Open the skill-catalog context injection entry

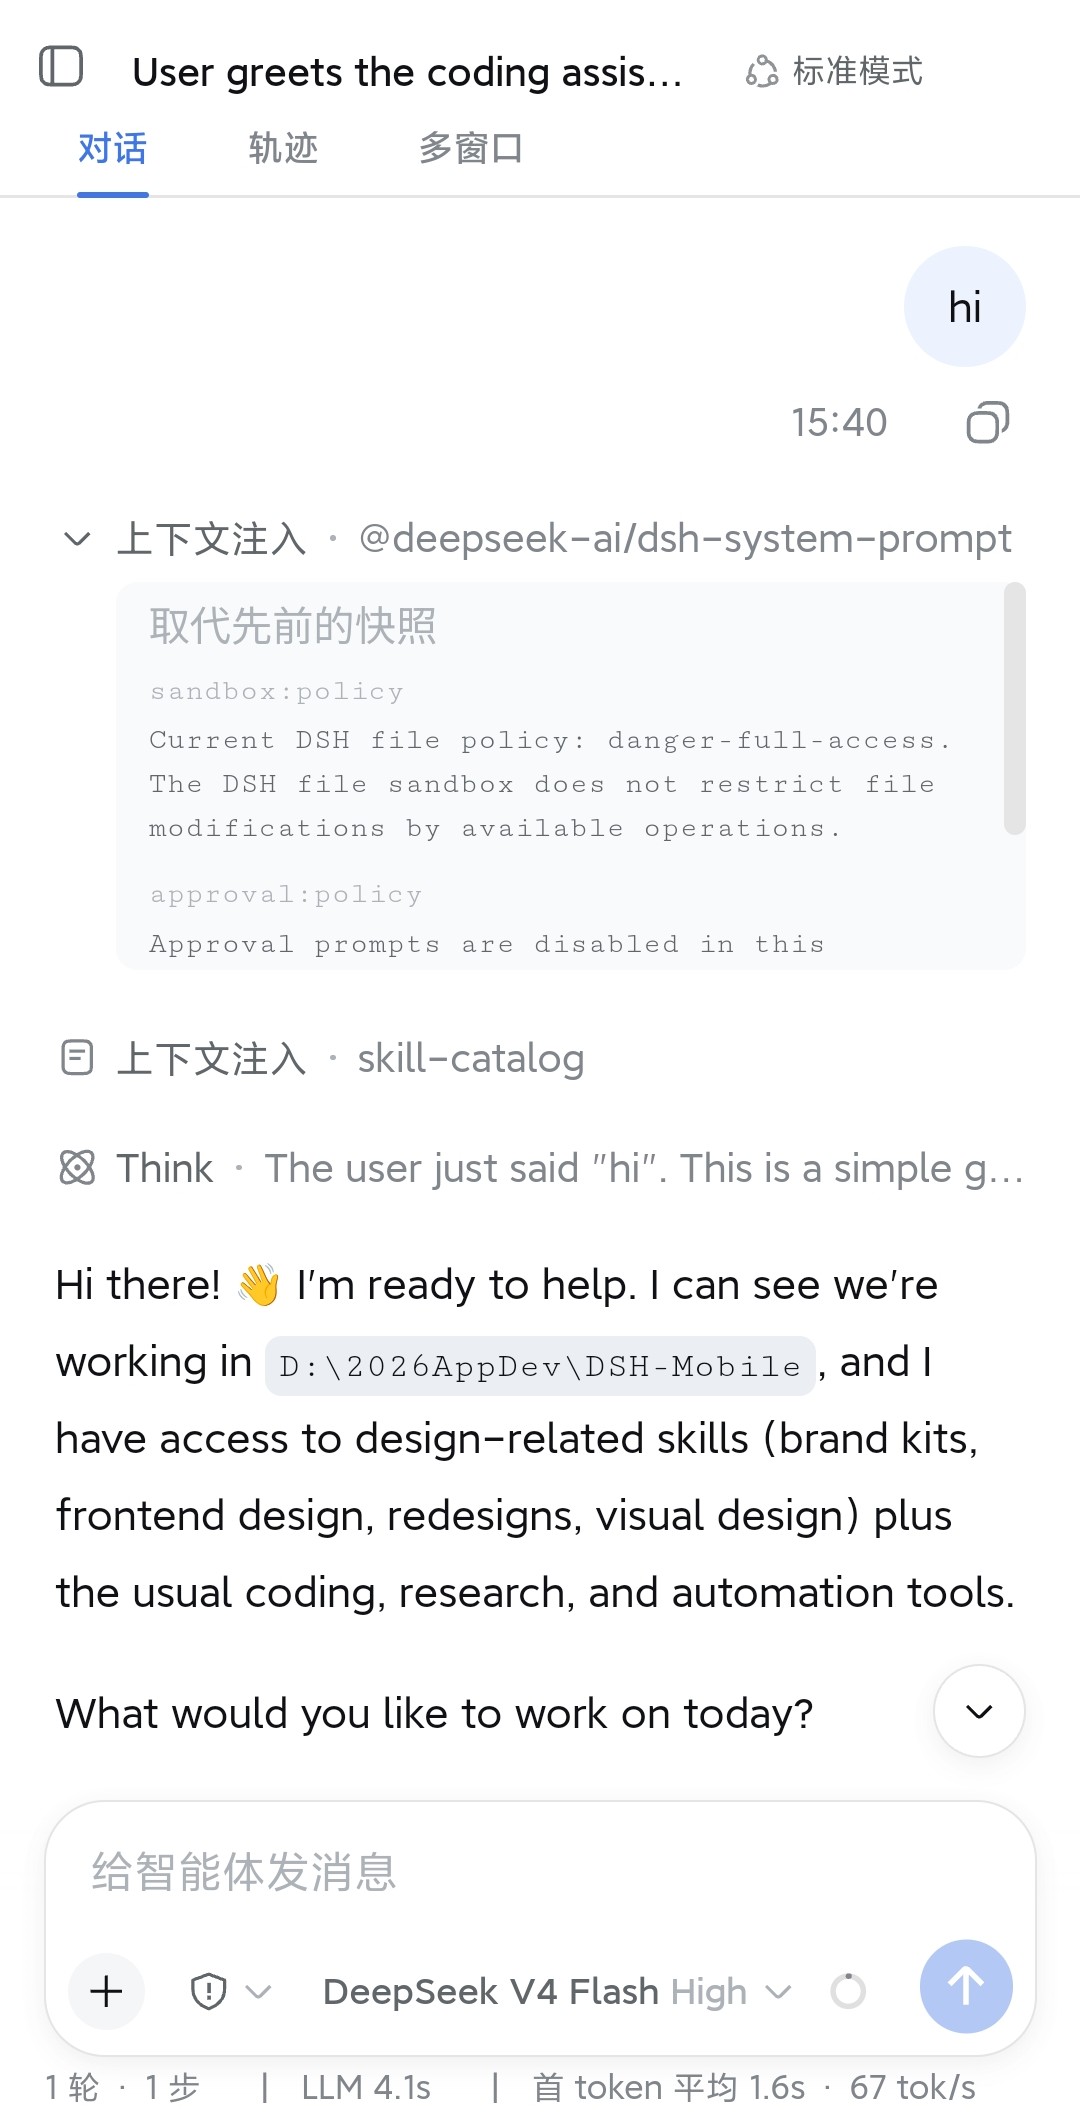[x=322, y=1058]
